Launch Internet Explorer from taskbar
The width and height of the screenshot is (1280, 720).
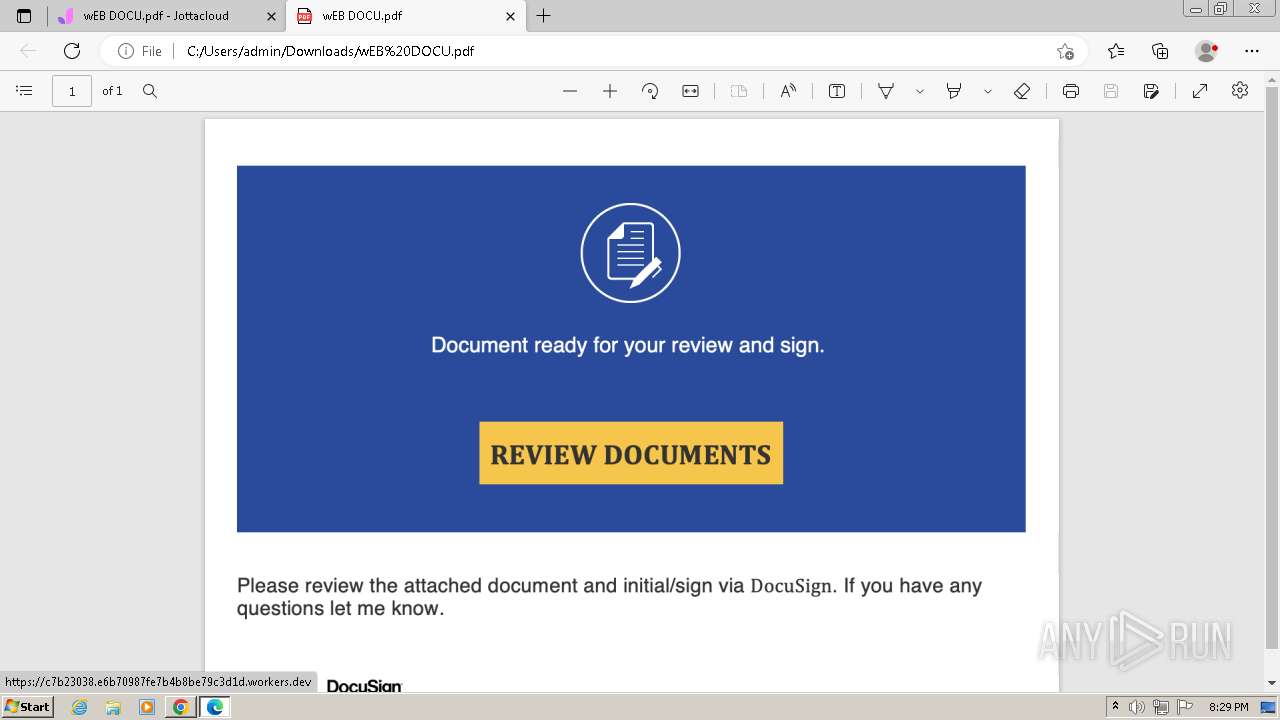pos(80,707)
